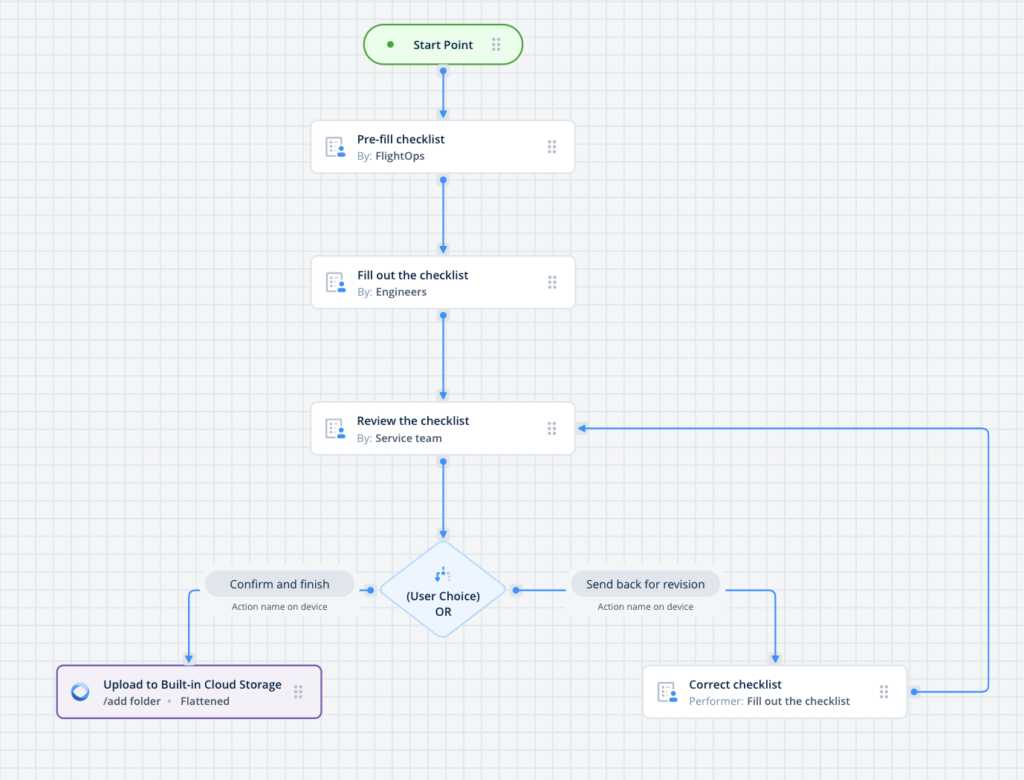Click the Correct checklist form icon
The image size is (1024, 780).
[667, 692]
